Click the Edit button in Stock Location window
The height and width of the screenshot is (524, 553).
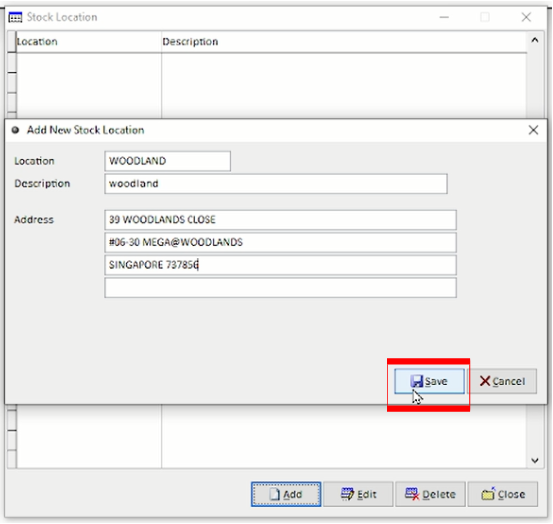[358, 494]
